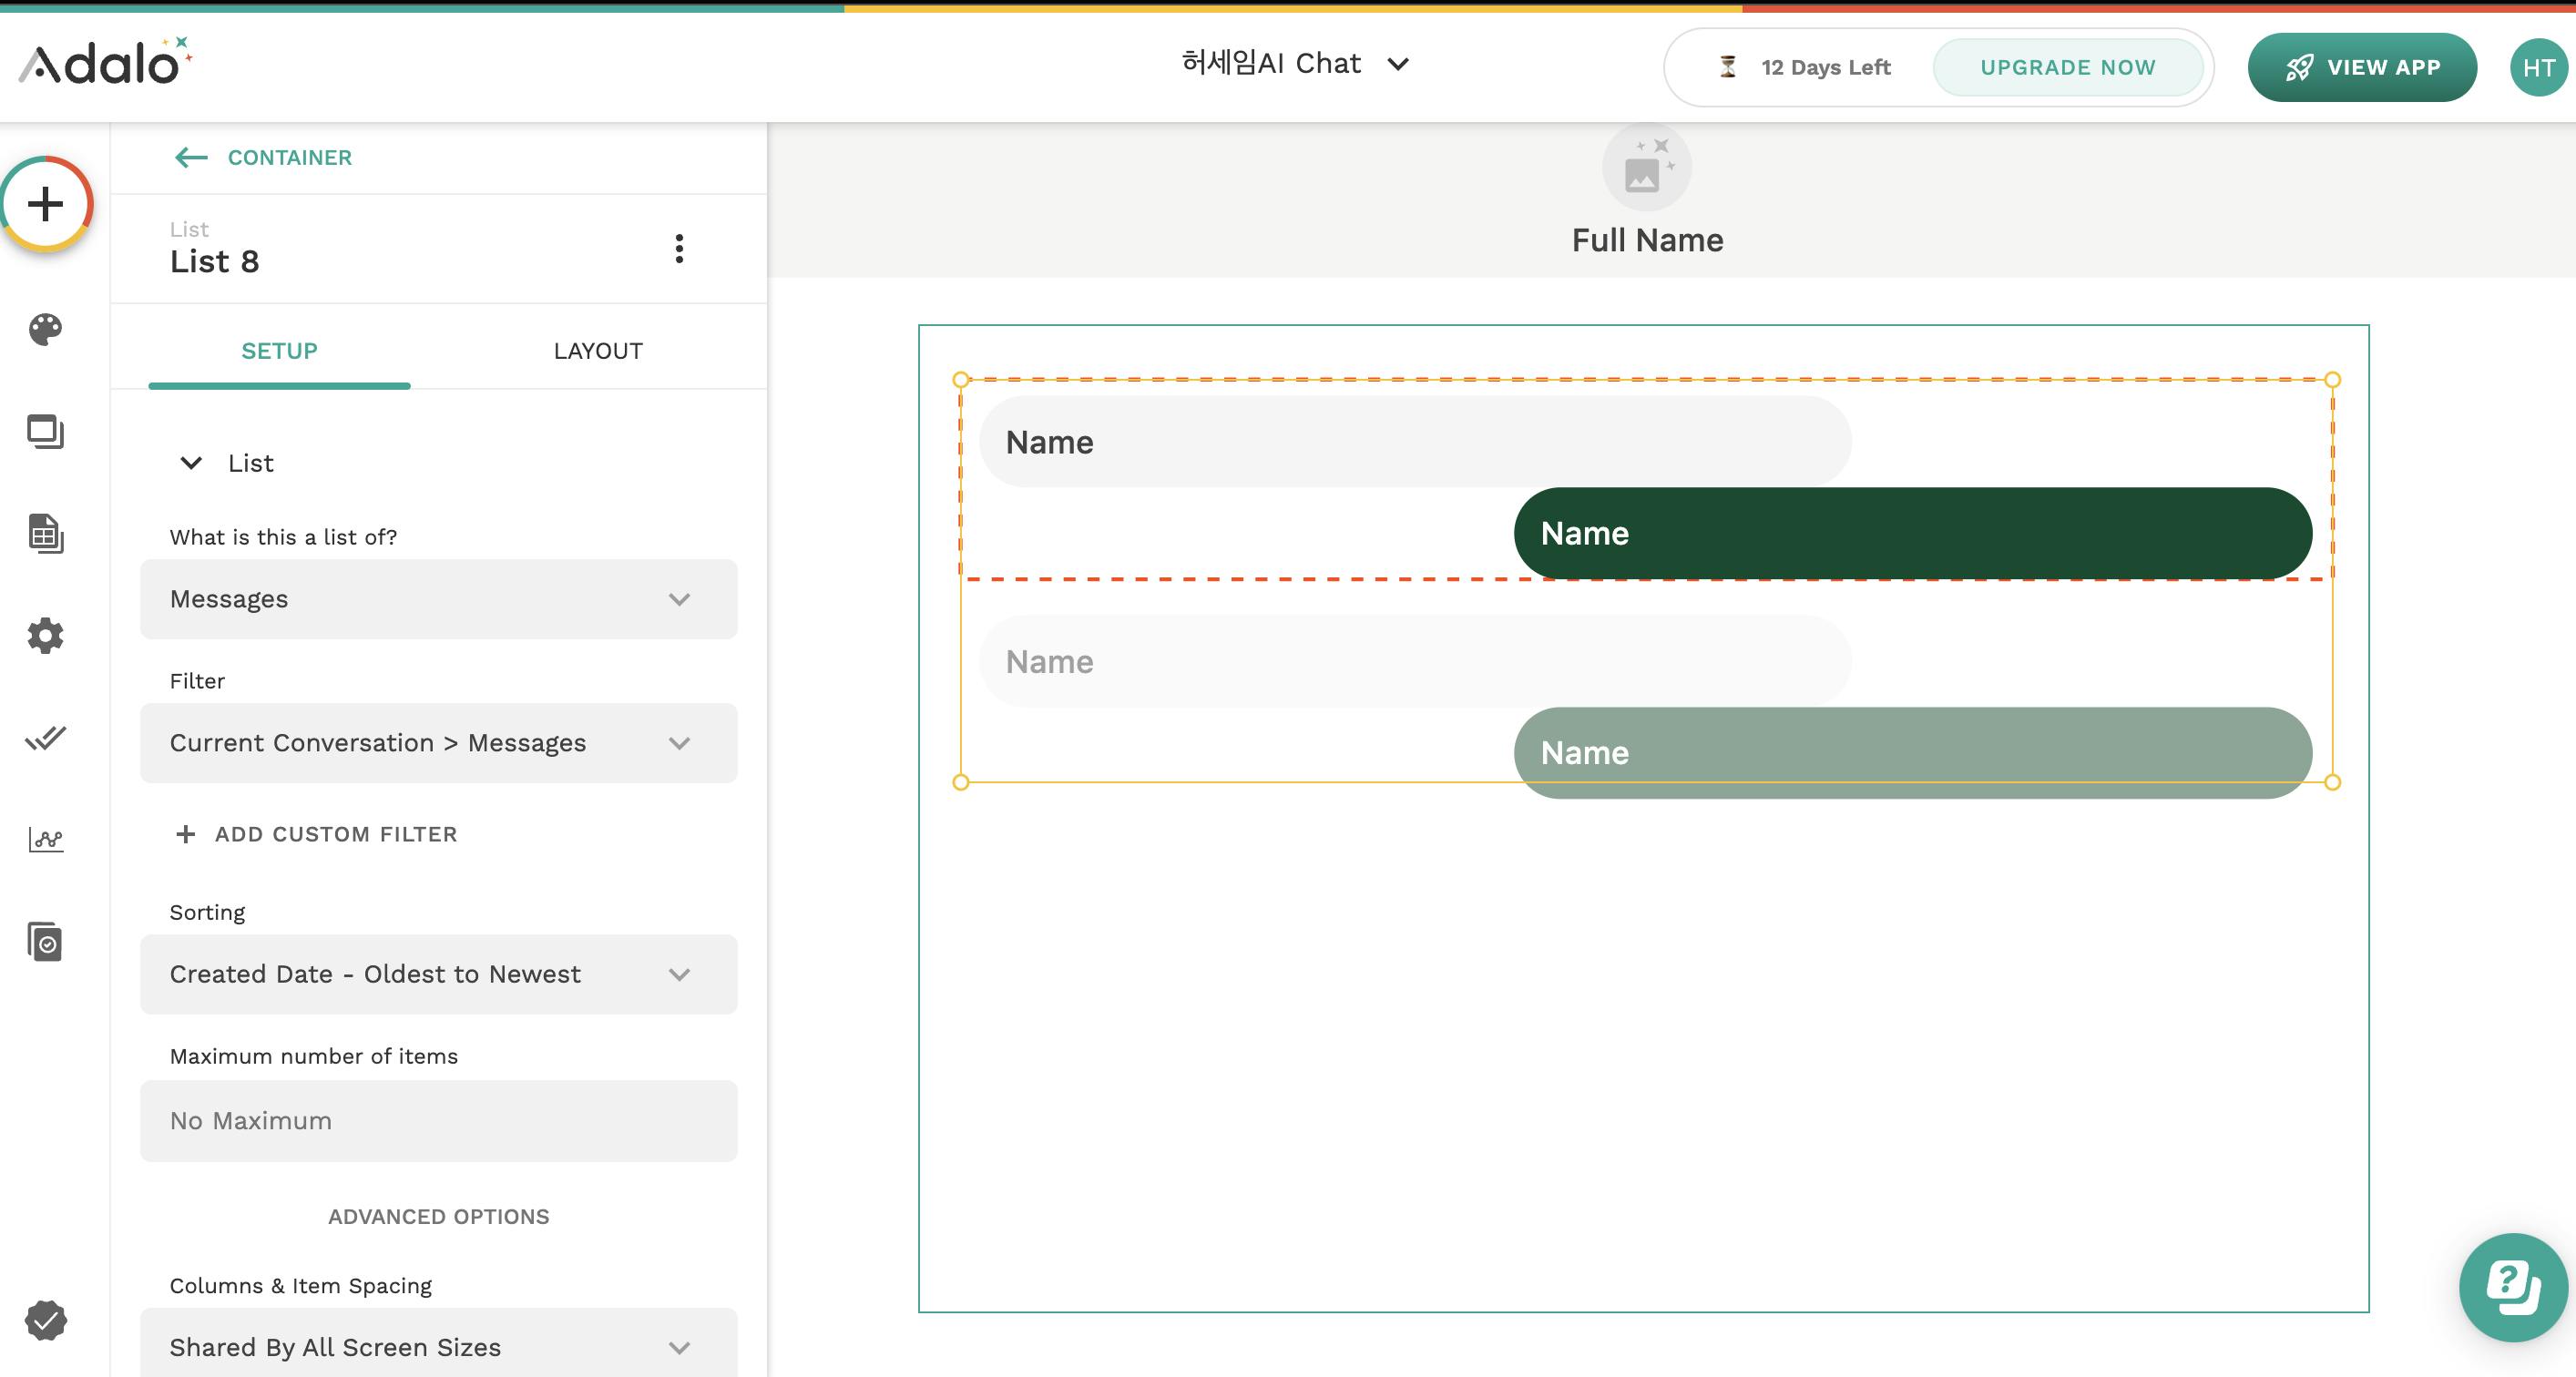
Task: Select the Setup tab
Action: [x=279, y=351]
